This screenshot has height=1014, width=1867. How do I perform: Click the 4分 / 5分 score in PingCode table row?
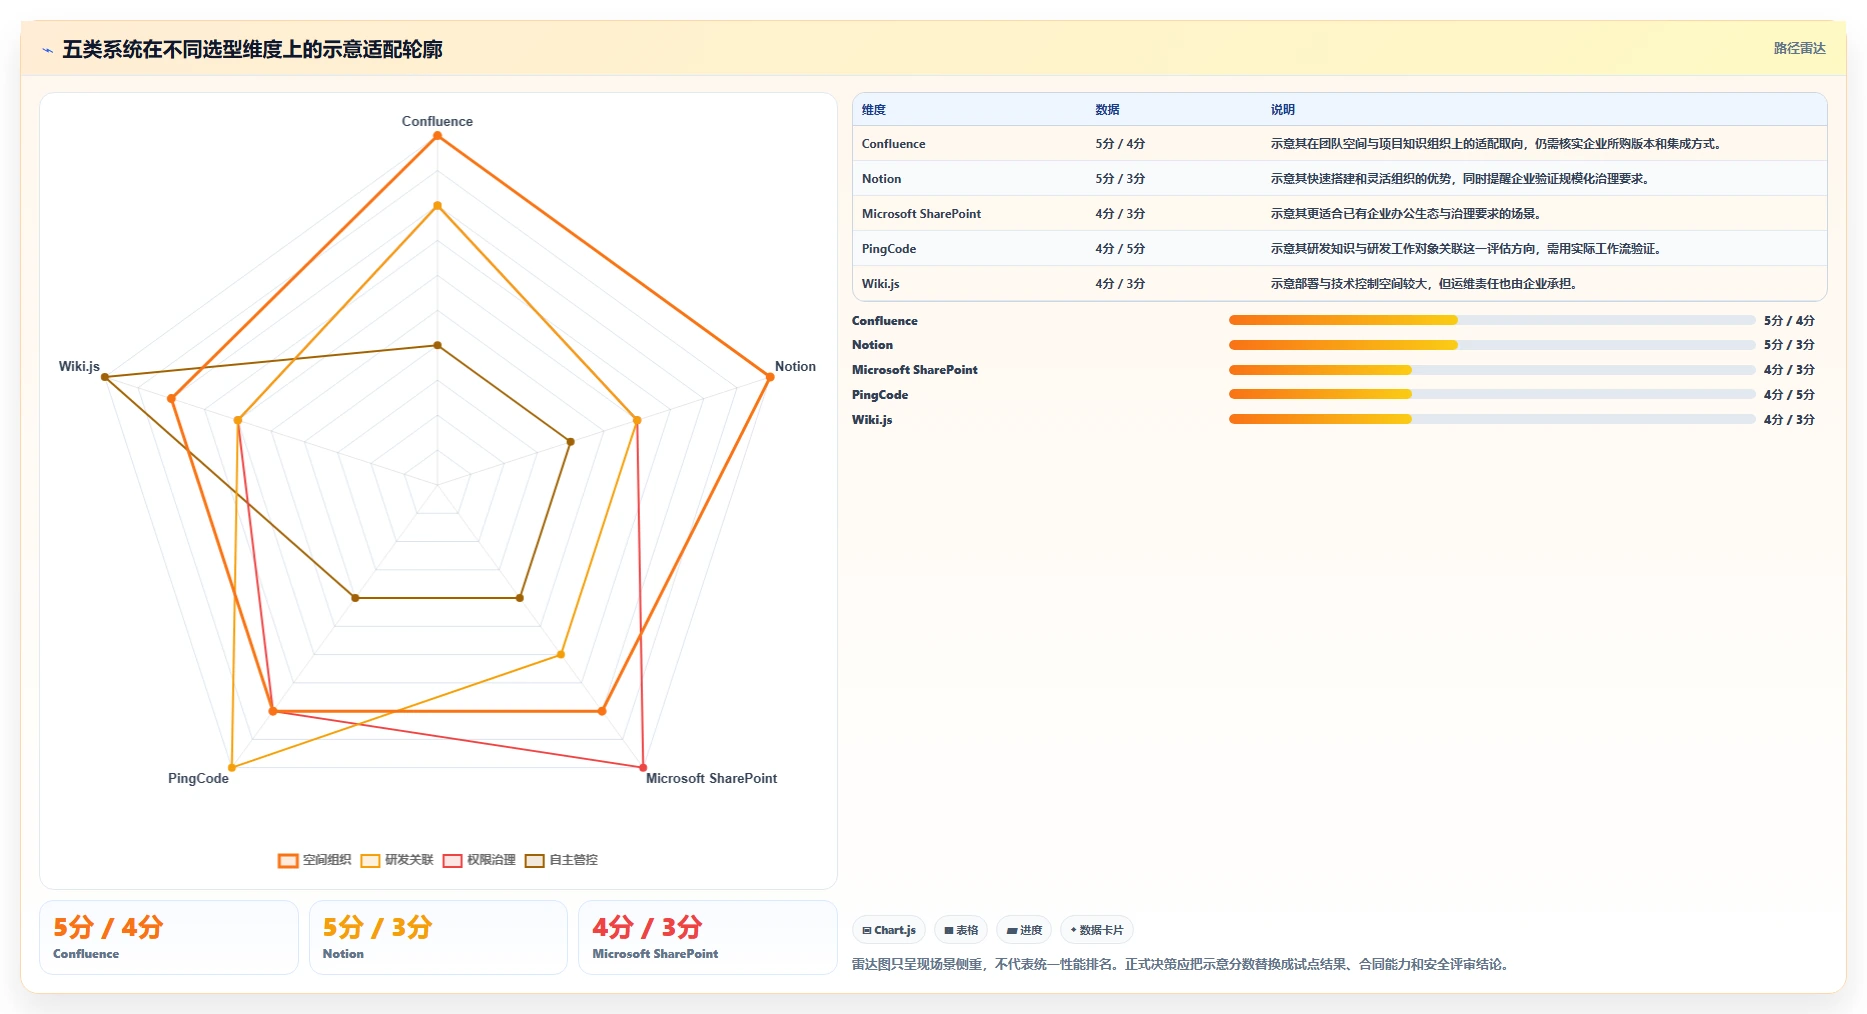[1120, 249]
